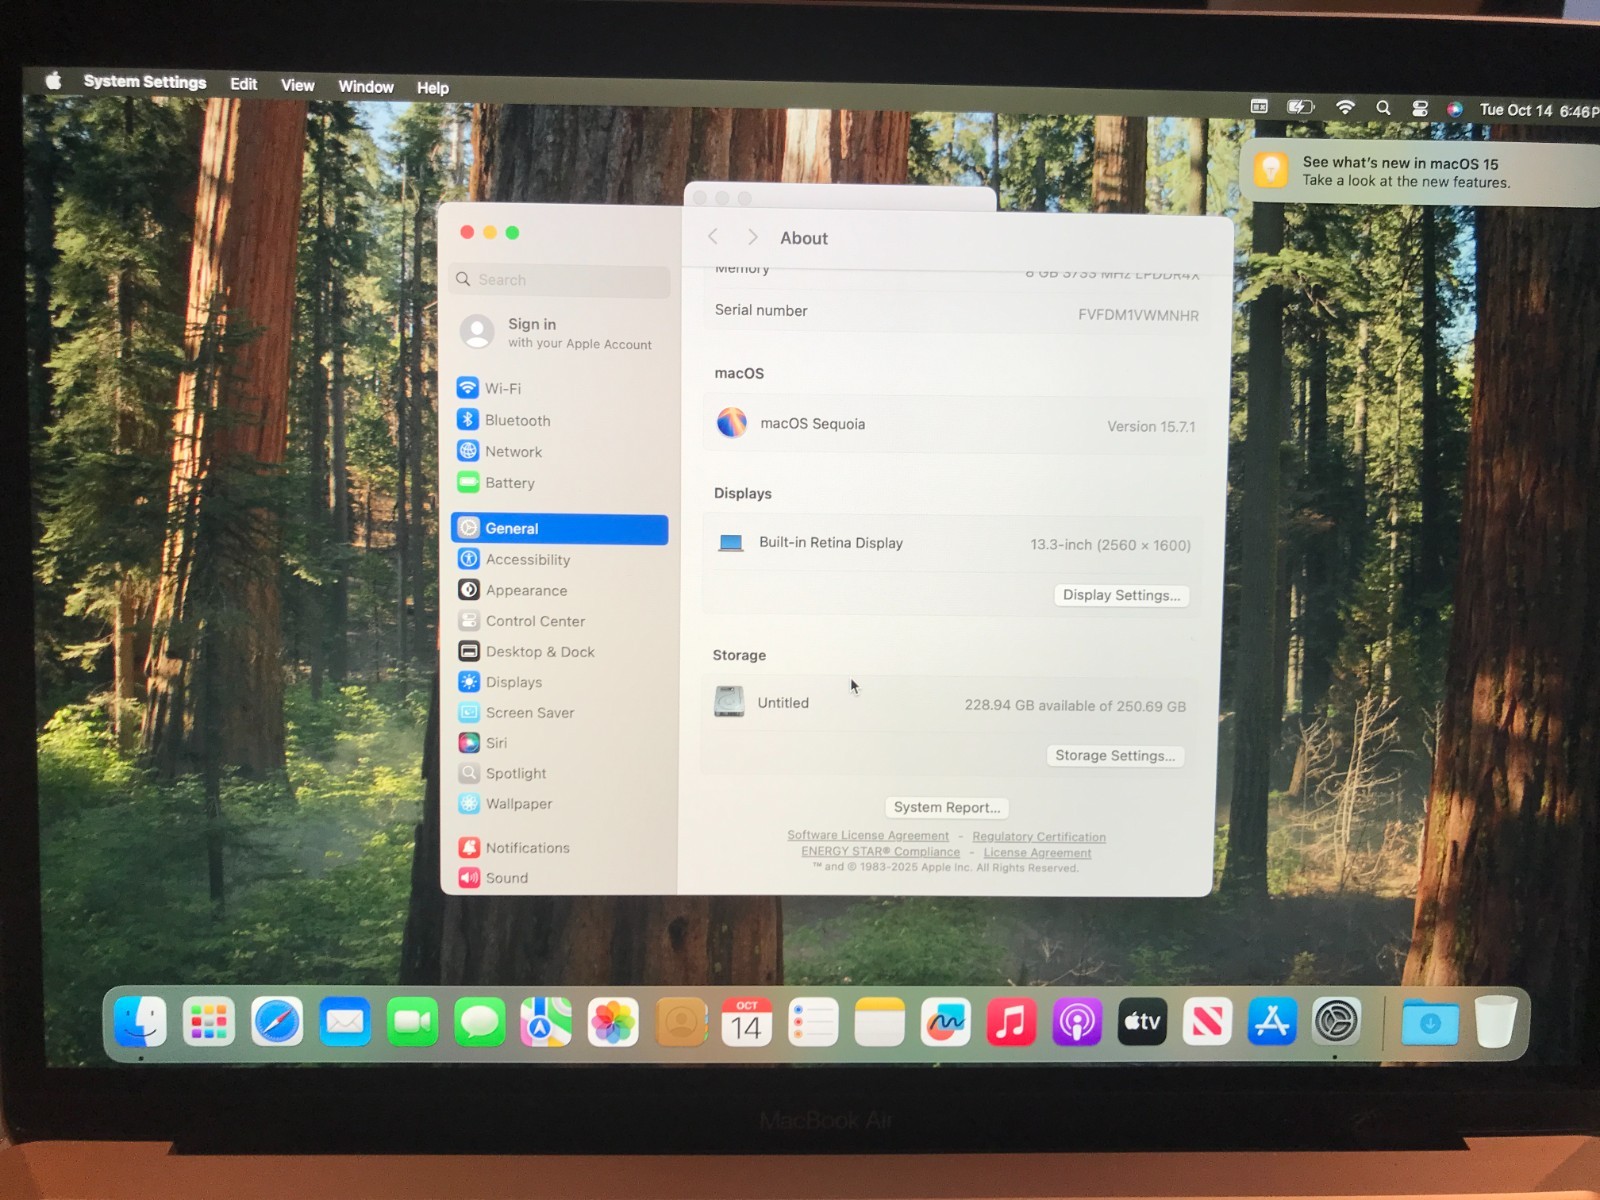
Task: Launch Finder from the Dock
Action: pyautogui.click(x=140, y=1022)
